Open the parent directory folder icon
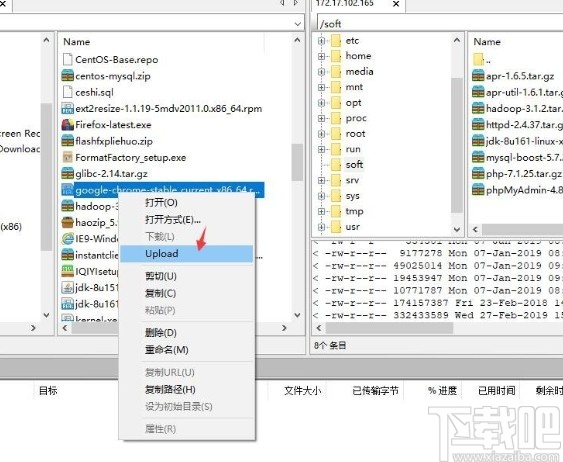The height and width of the screenshot is (462, 563). click(478, 60)
